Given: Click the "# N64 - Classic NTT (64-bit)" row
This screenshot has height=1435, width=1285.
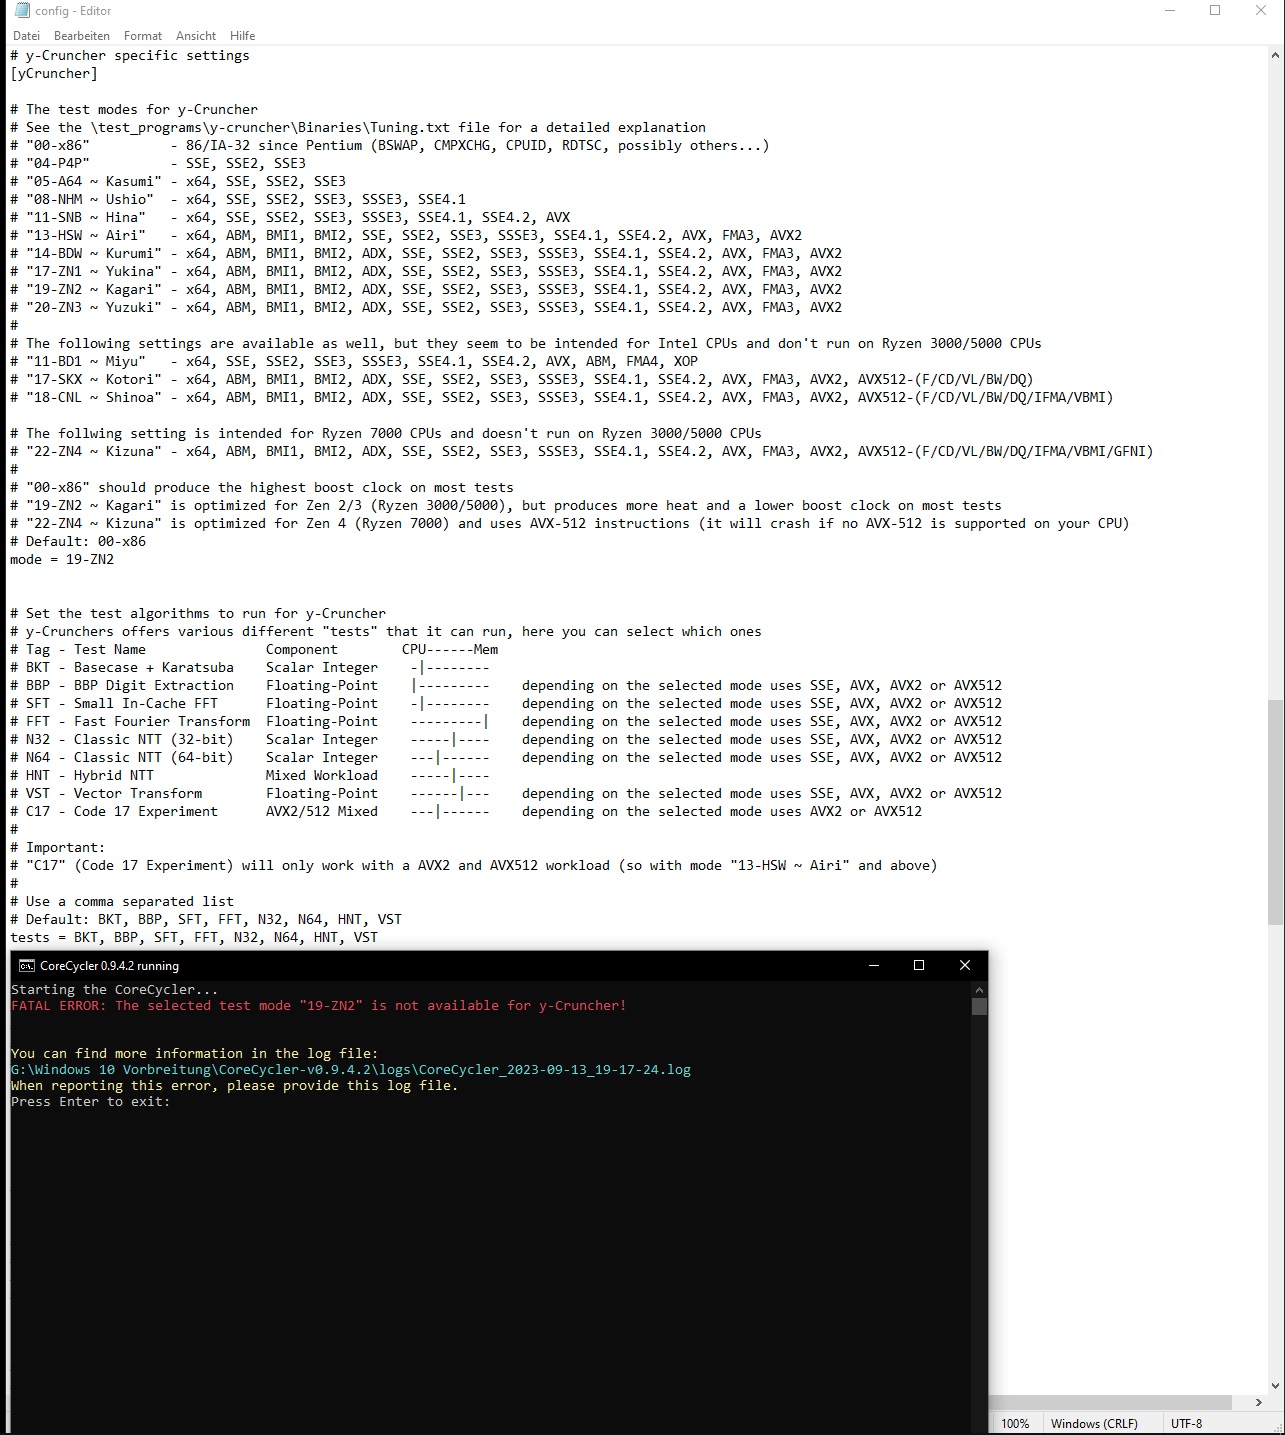Looking at the screenshot, I should point(506,757).
